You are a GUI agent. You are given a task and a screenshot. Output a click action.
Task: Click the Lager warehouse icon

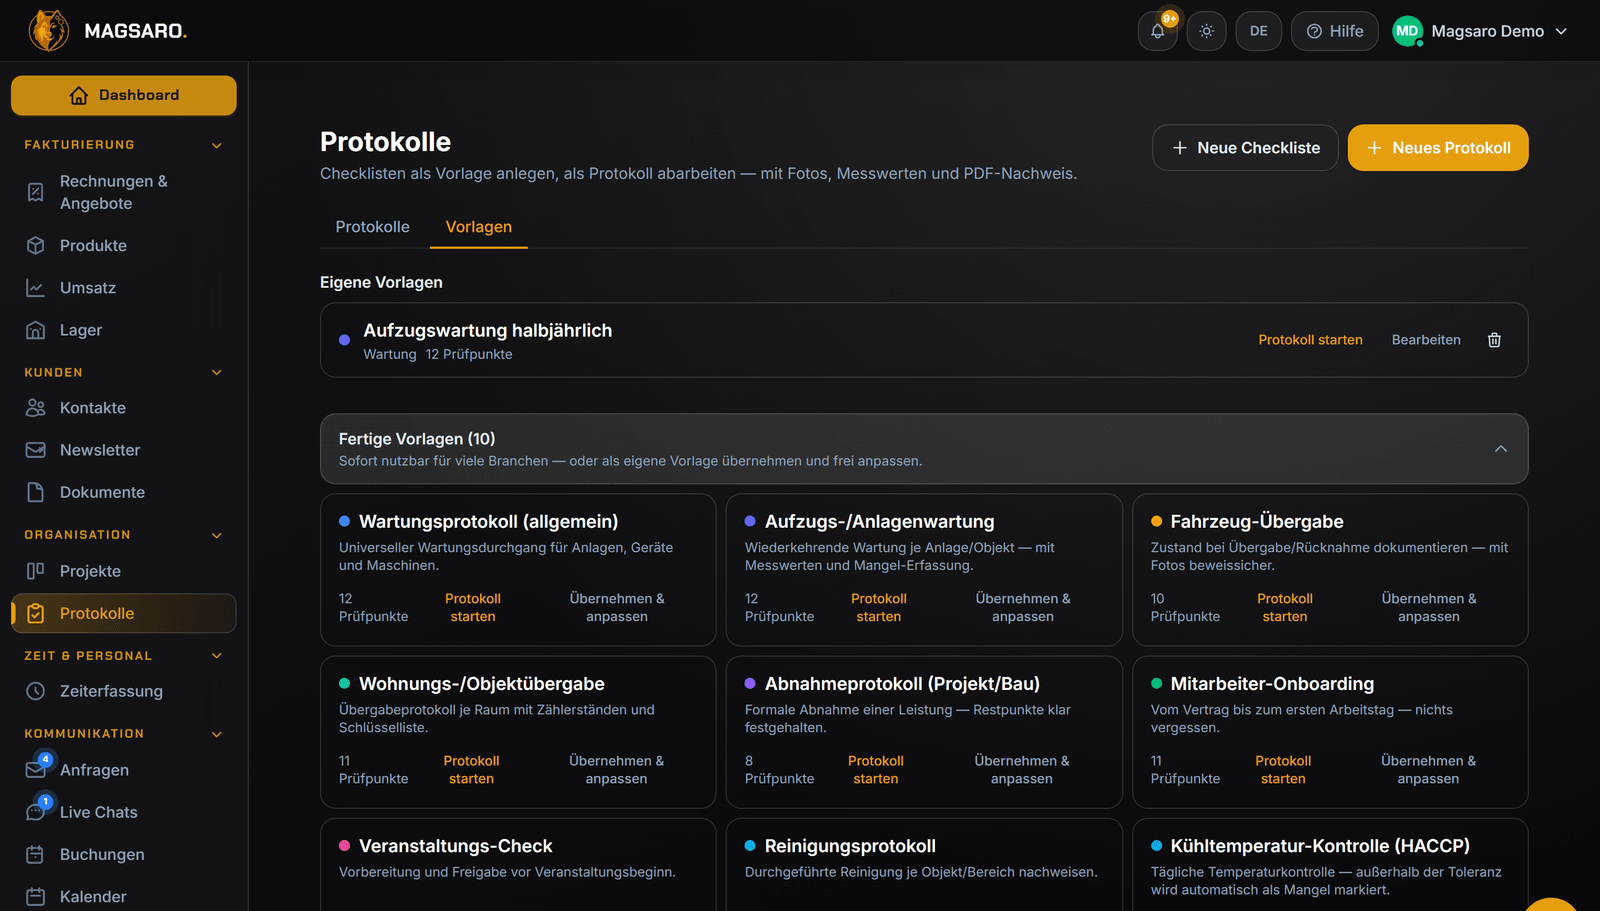tap(35, 330)
